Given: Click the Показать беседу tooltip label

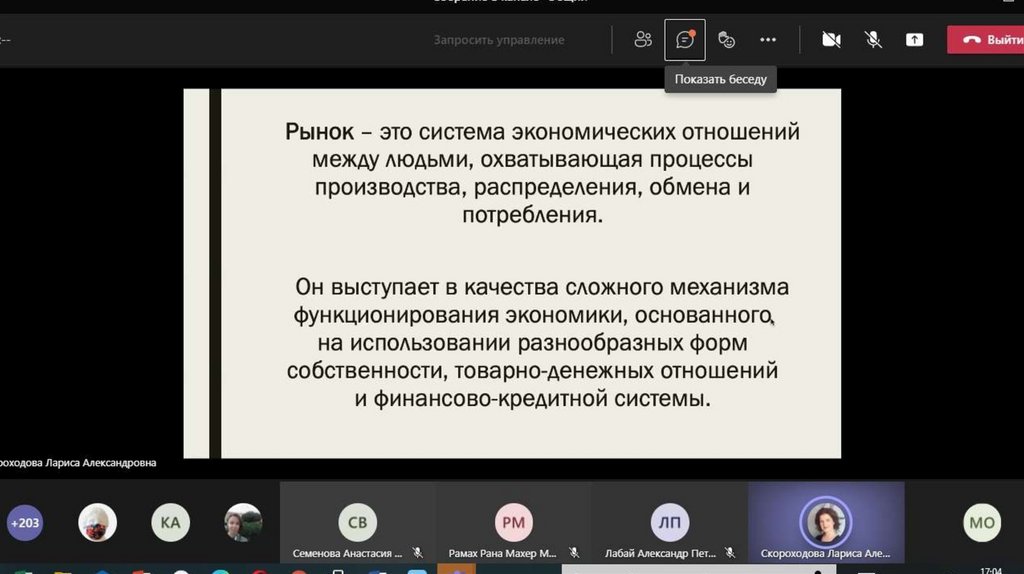Looking at the screenshot, I should 720,79.
